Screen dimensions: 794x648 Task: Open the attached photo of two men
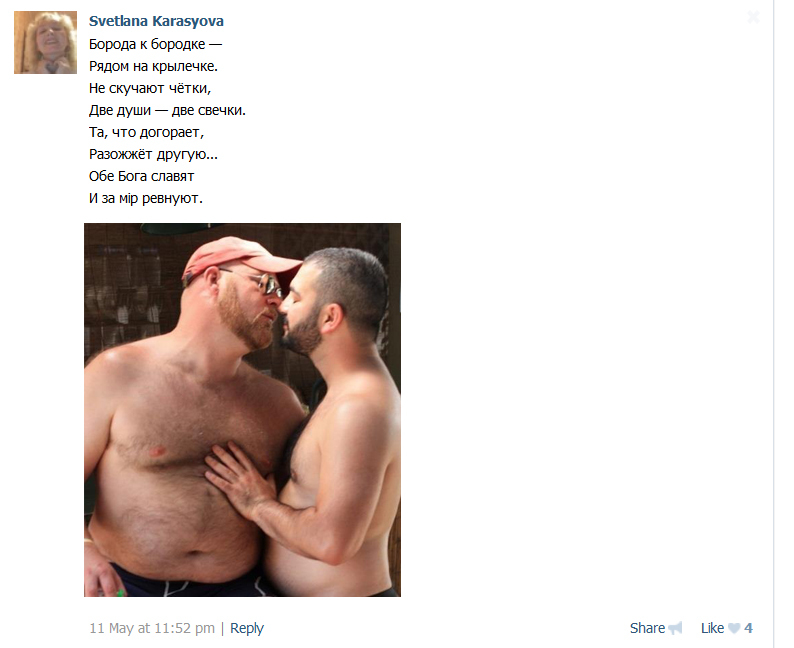[x=242, y=410]
